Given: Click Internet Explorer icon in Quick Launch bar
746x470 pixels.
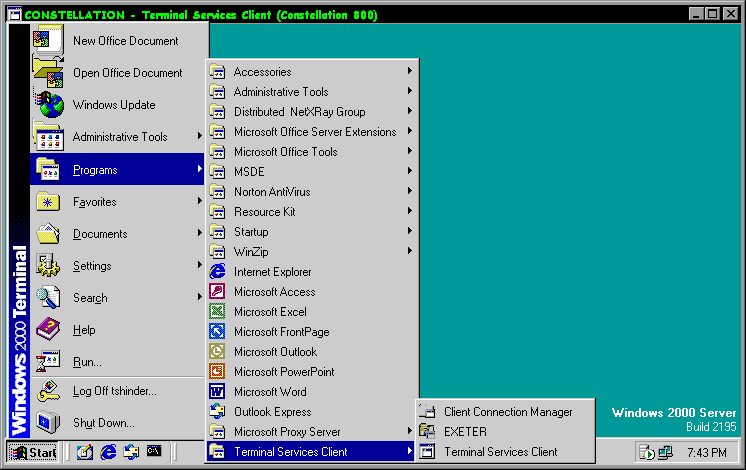Looking at the screenshot, I should click(108, 452).
